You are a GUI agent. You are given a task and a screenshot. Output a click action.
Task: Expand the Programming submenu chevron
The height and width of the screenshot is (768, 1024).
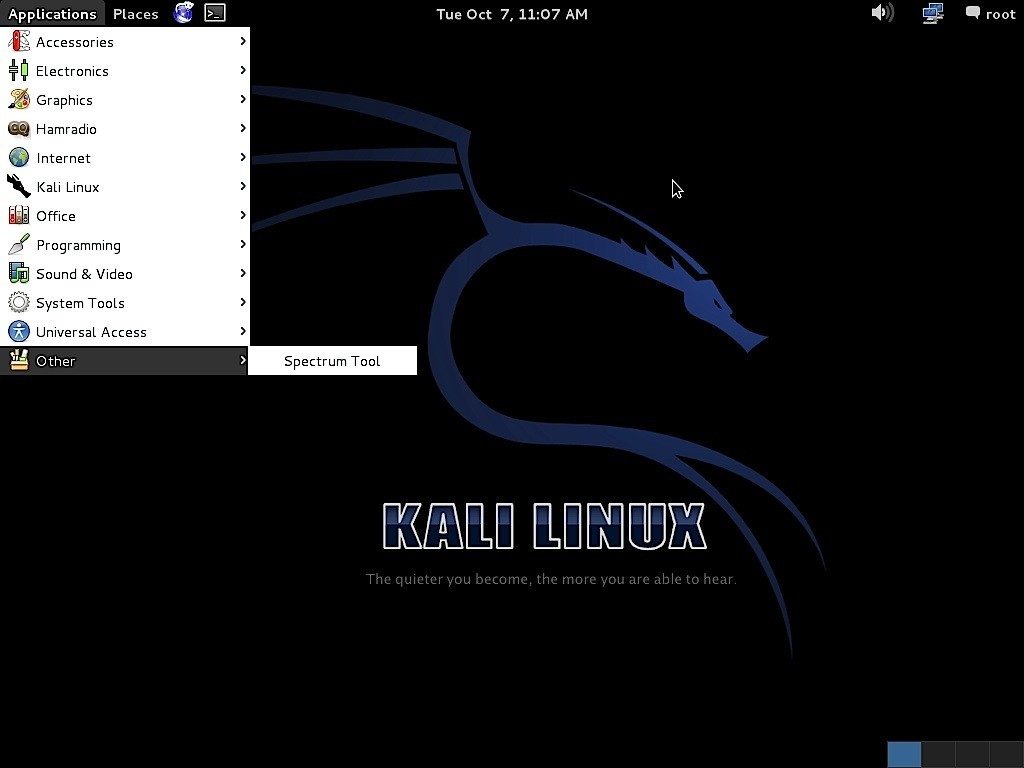pyautogui.click(x=242, y=244)
